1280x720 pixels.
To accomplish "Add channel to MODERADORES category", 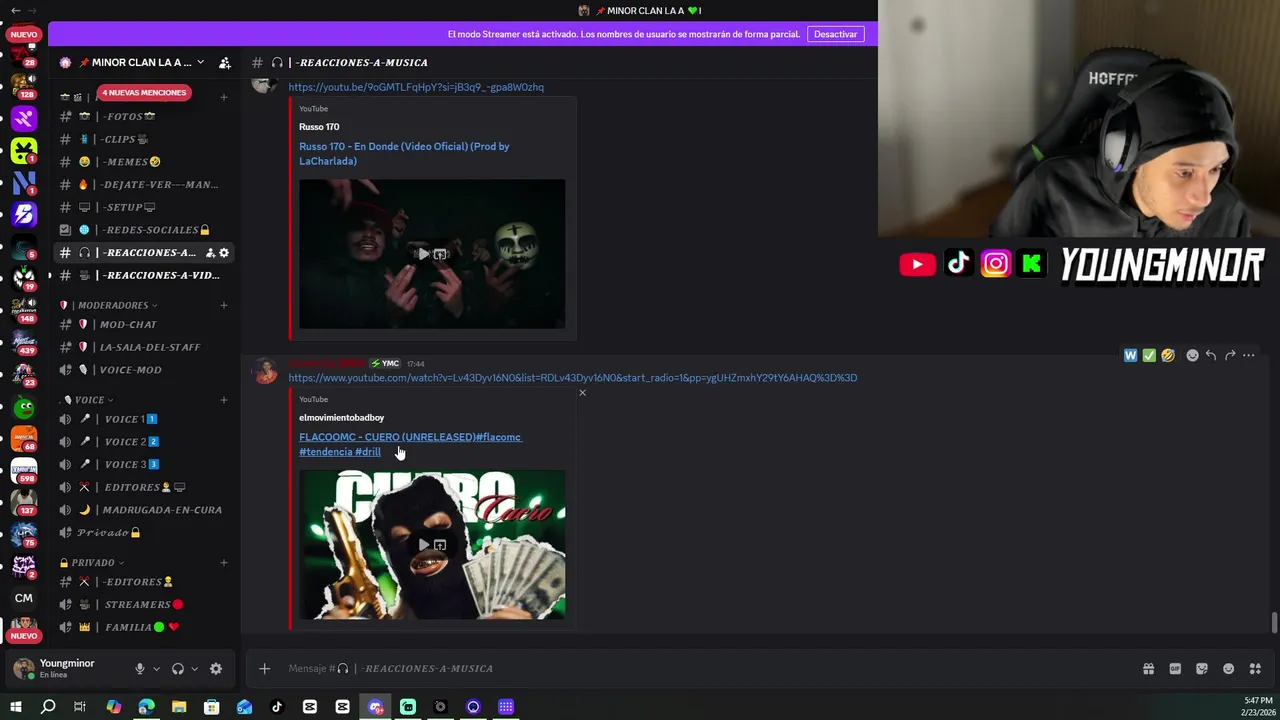I will point(224,305).
